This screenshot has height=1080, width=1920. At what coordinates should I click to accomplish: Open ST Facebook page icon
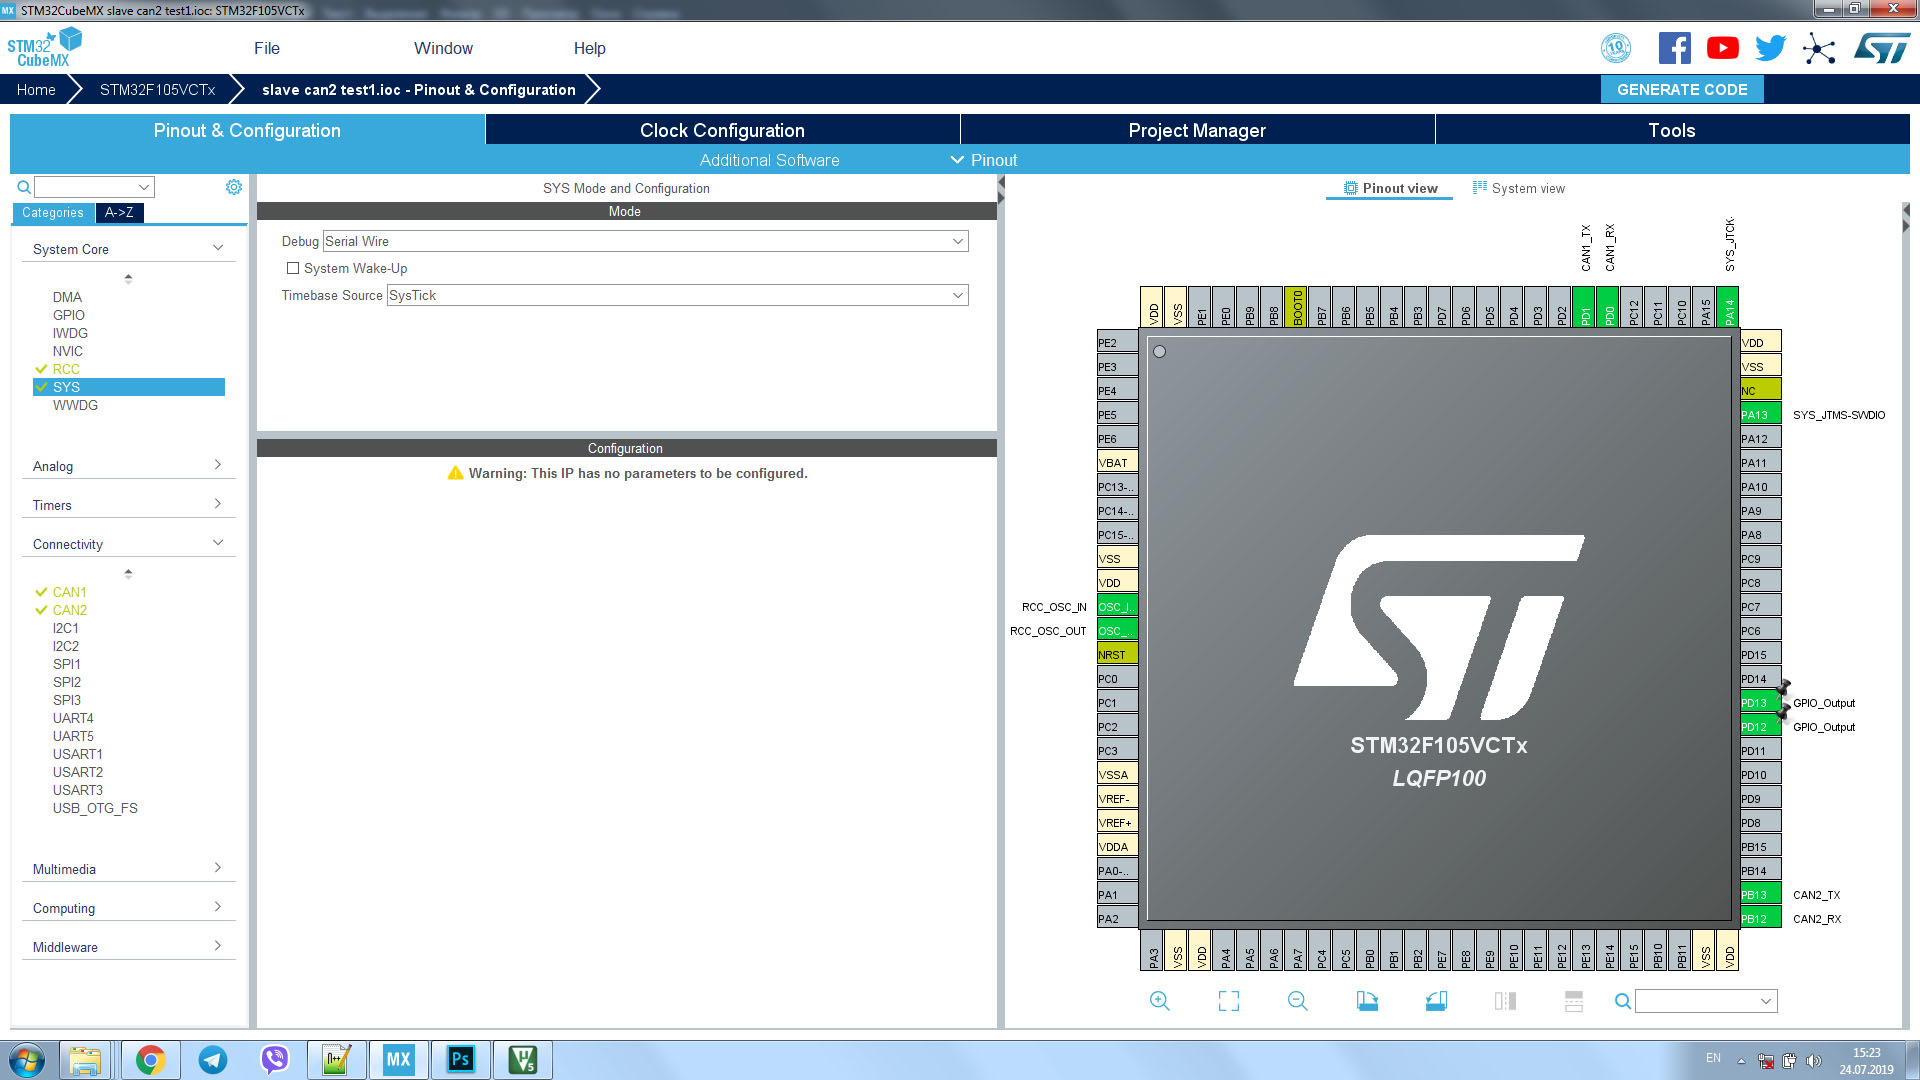1675,48
